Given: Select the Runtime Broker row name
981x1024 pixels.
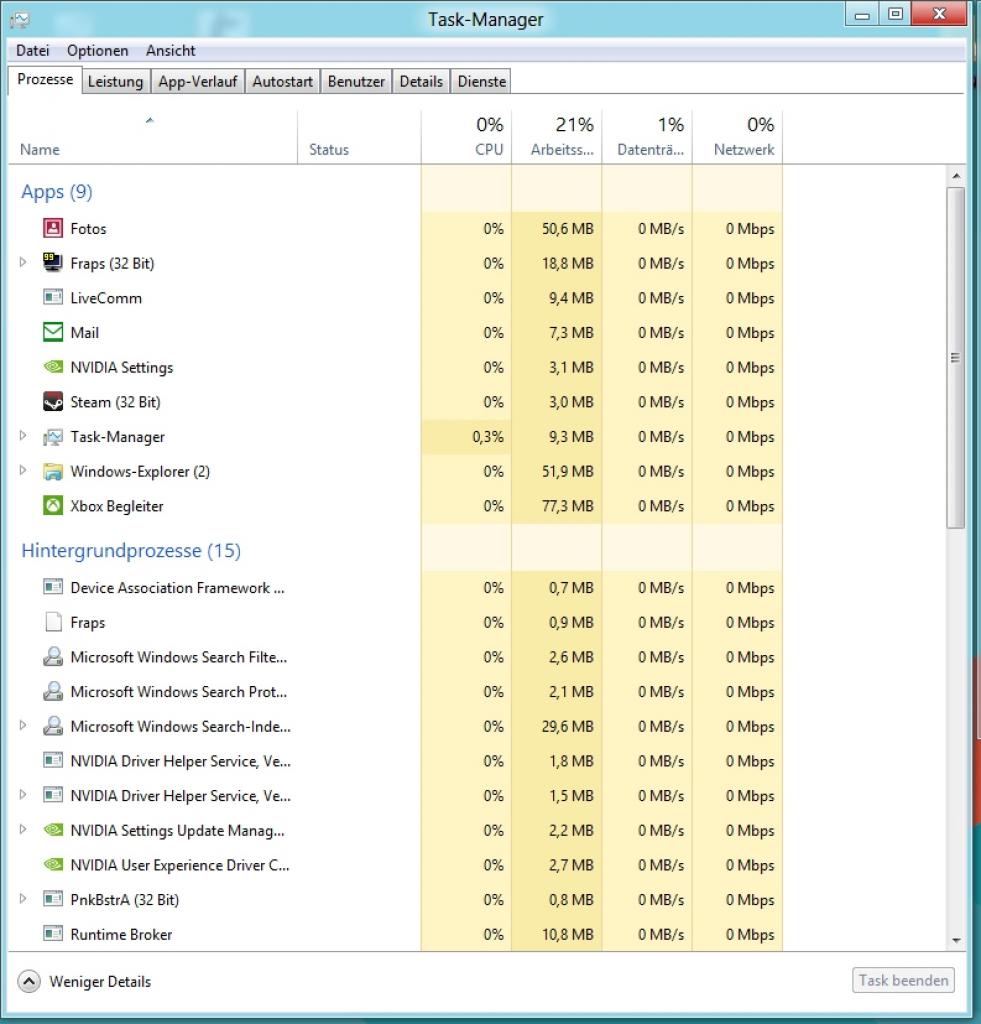Looking at the screenshot, I should point(121,935).
